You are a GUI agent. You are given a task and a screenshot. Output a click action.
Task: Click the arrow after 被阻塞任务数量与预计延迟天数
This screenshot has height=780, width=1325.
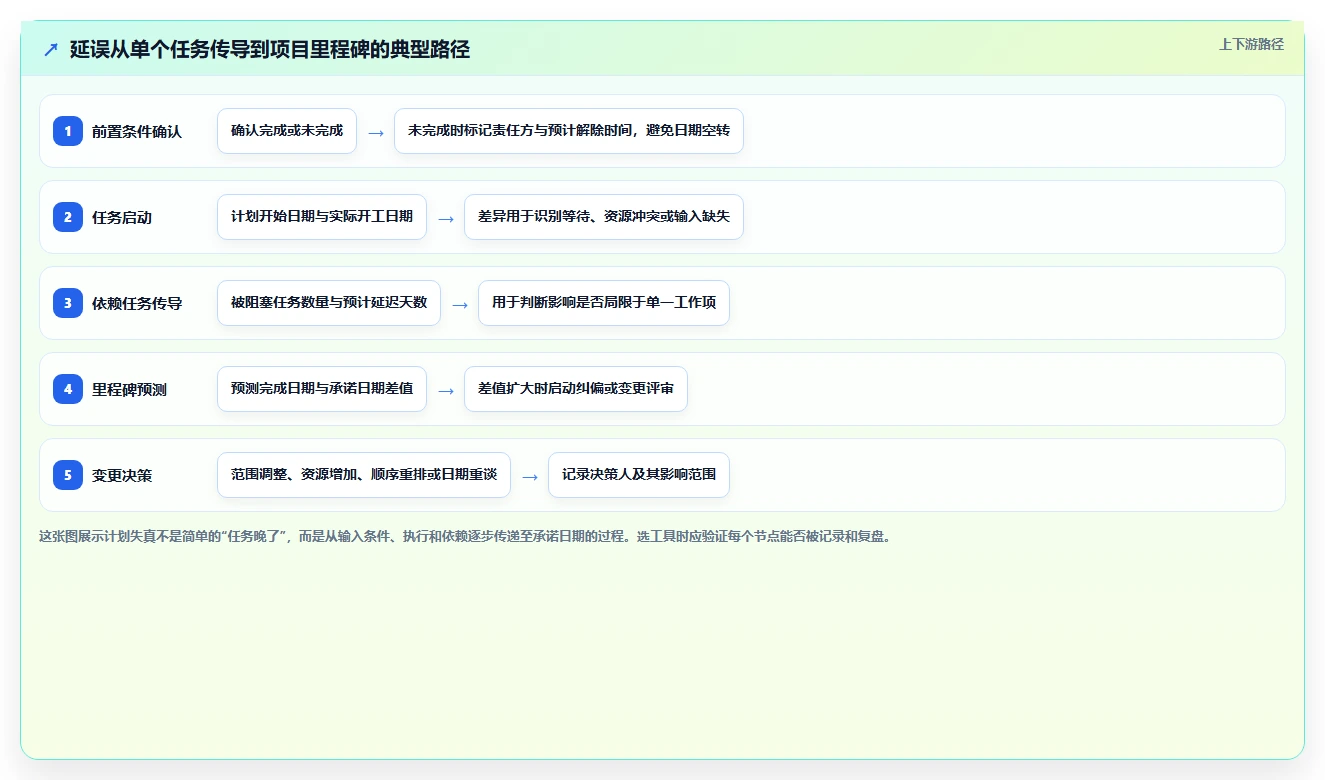click(460, 304)
